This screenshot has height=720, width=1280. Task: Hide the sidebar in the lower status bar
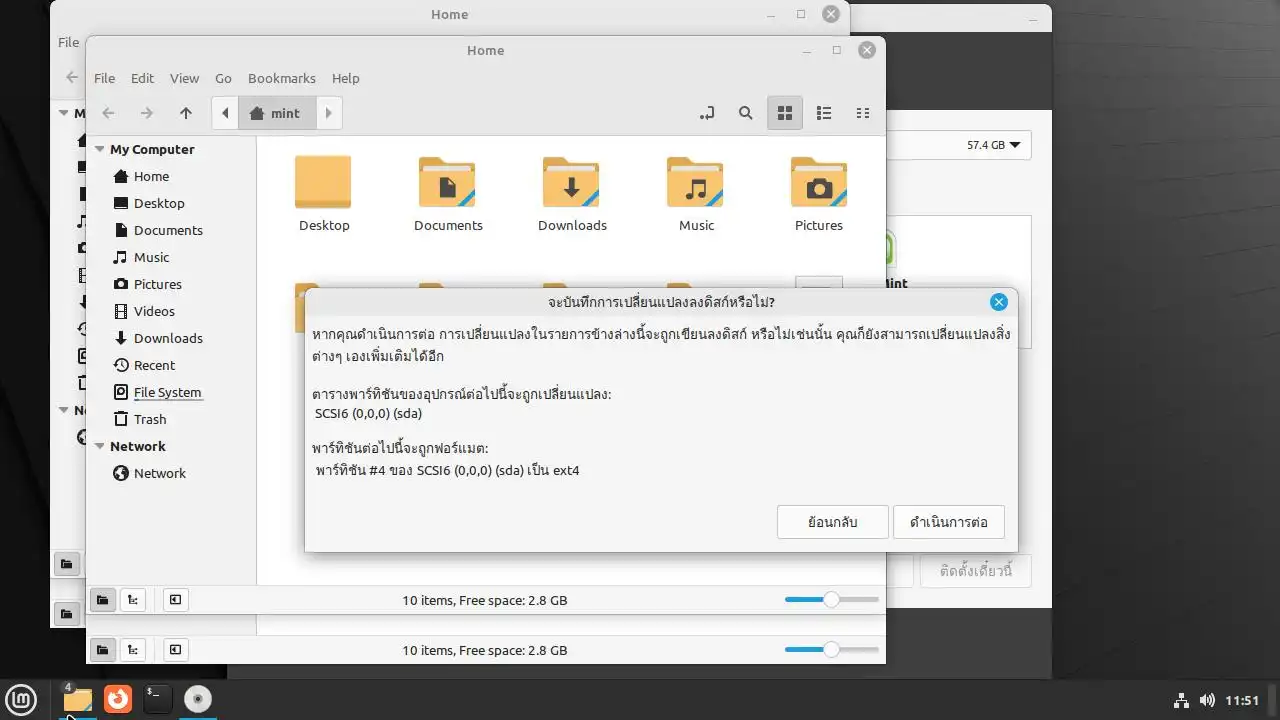[x=175, y=650]
